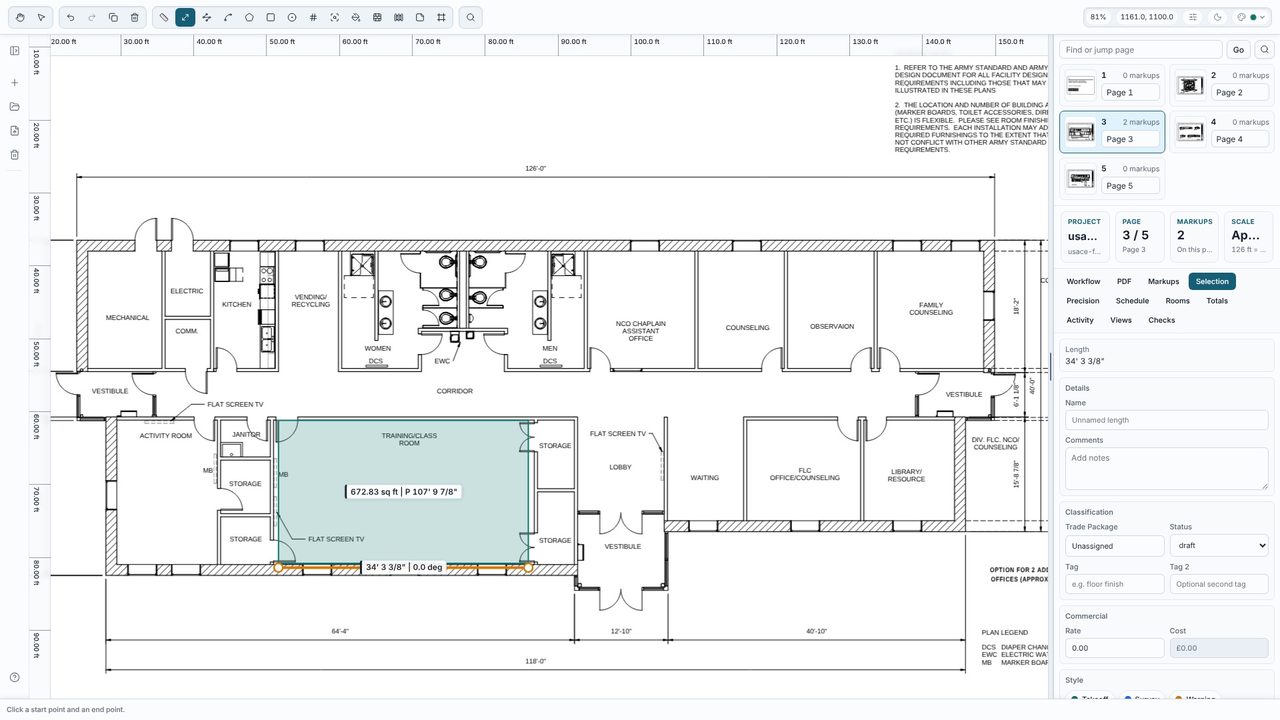Image resolution: width=1280 pixels, height=720 pixels.
Task: Click the Add notes comments box
Action: [x=1167, y=468]
